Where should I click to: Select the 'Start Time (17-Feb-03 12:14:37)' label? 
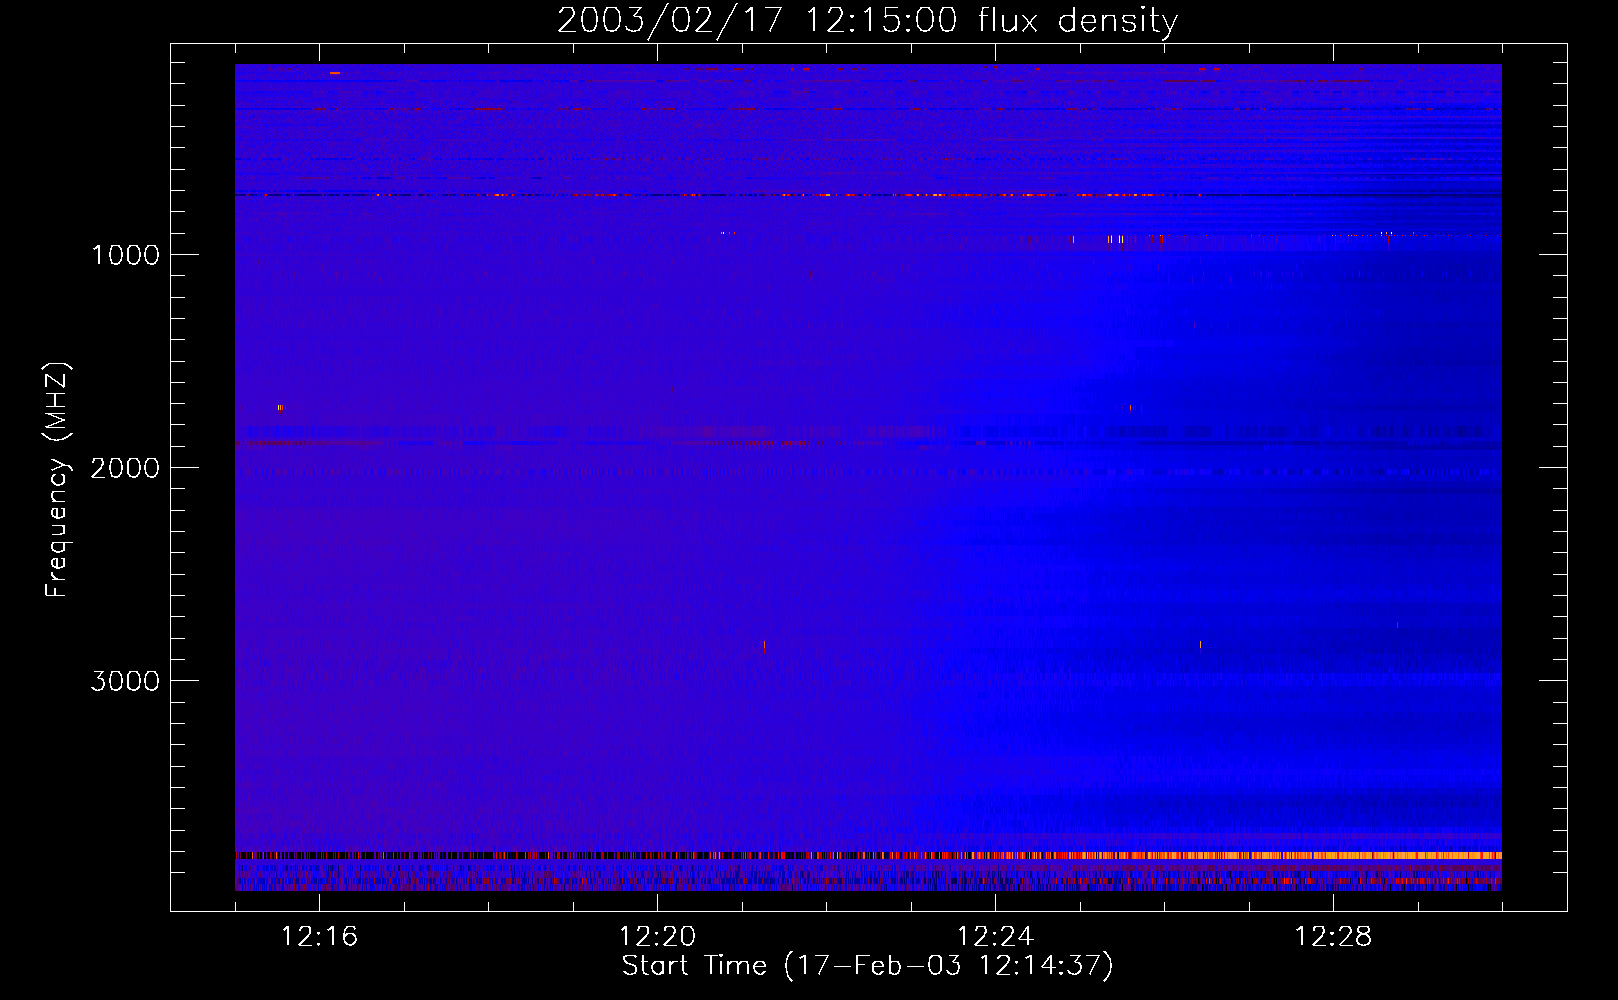[867, 966]
